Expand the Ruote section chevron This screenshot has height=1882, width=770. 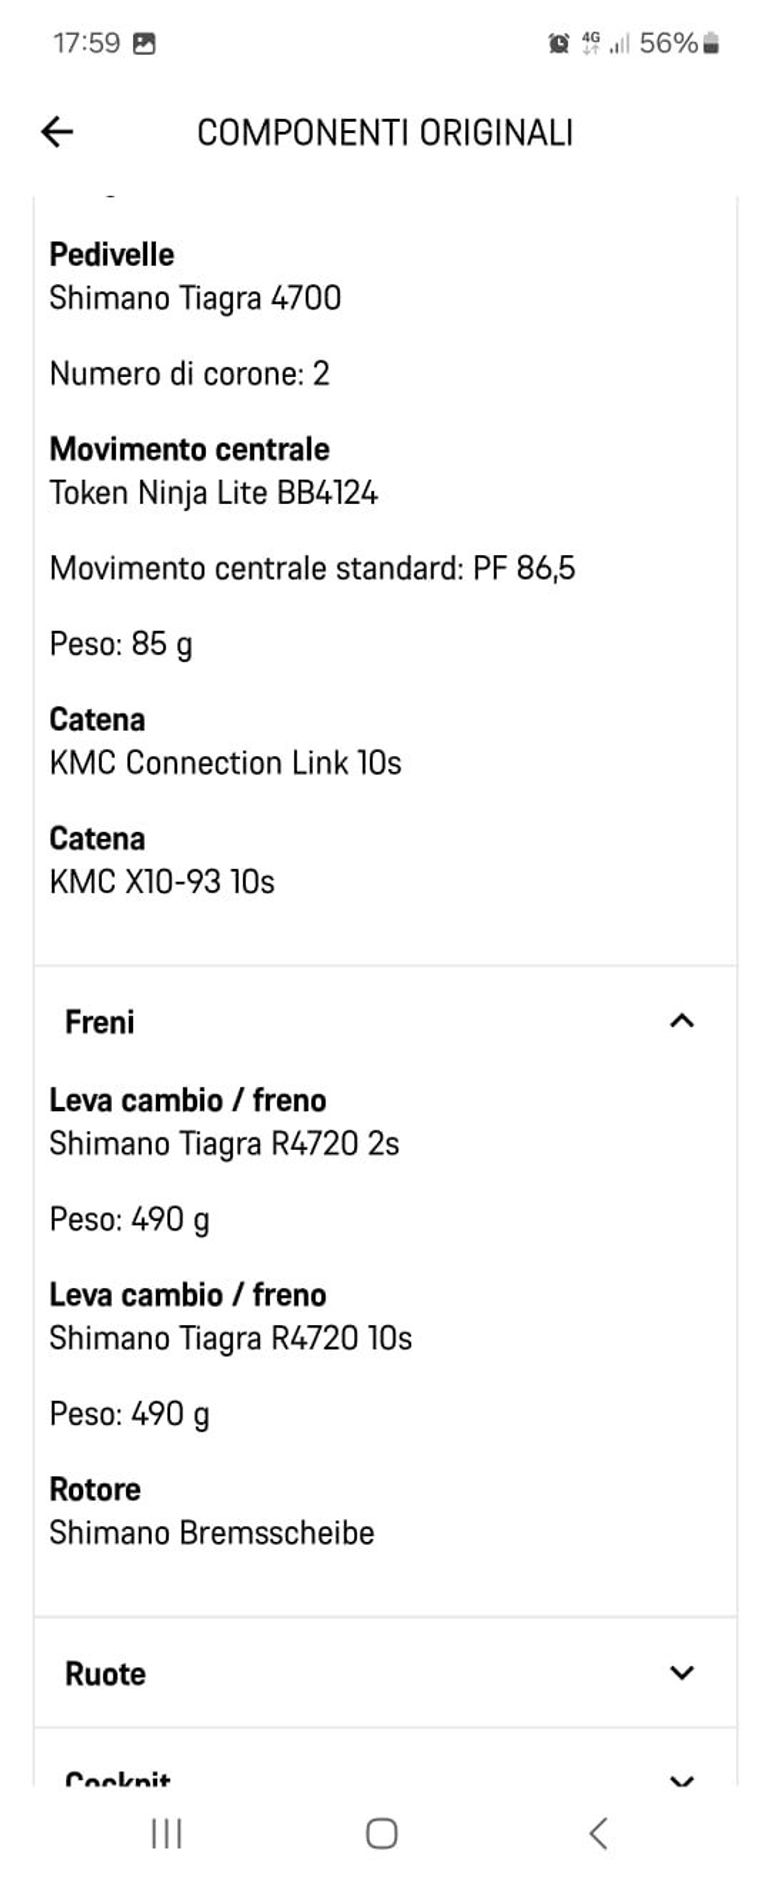681,1673
